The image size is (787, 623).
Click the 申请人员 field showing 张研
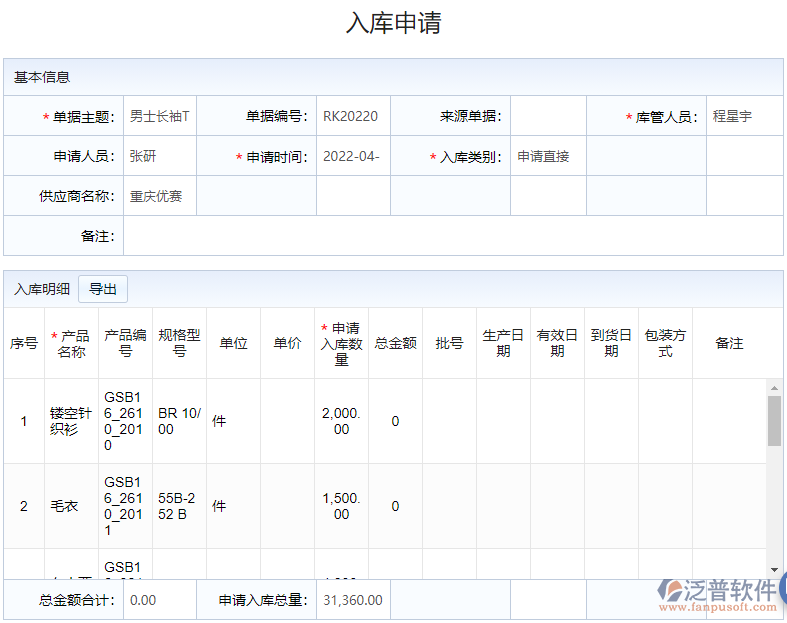coord(160,157)
